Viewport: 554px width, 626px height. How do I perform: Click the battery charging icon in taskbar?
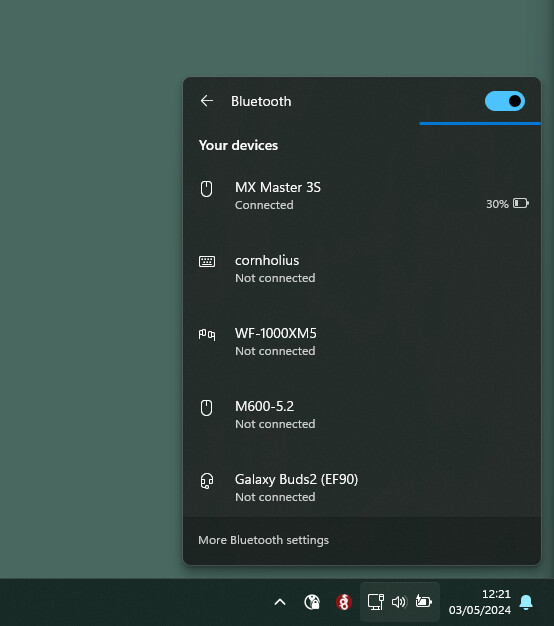click(x=423, y=601)
